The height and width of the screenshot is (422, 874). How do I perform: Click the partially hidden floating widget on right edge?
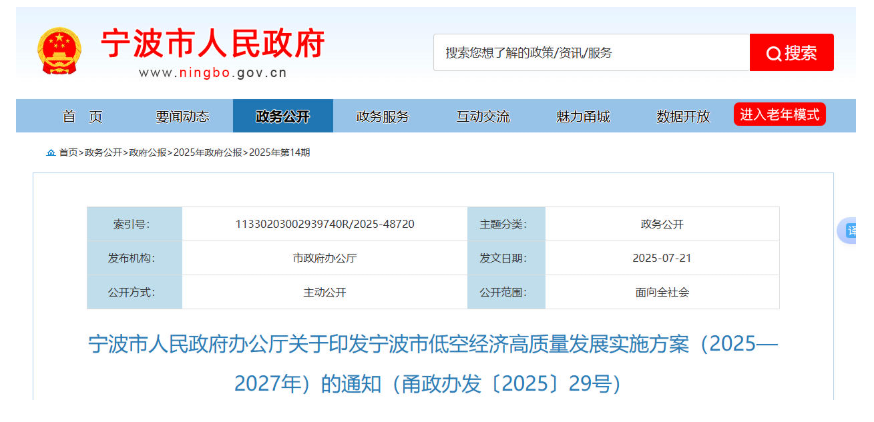pos(848,231)
